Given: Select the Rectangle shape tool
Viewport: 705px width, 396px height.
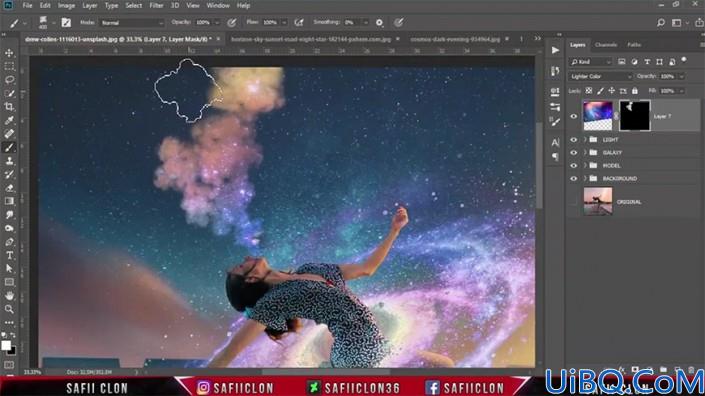Looking at the screenshot, I should point(9,282).
